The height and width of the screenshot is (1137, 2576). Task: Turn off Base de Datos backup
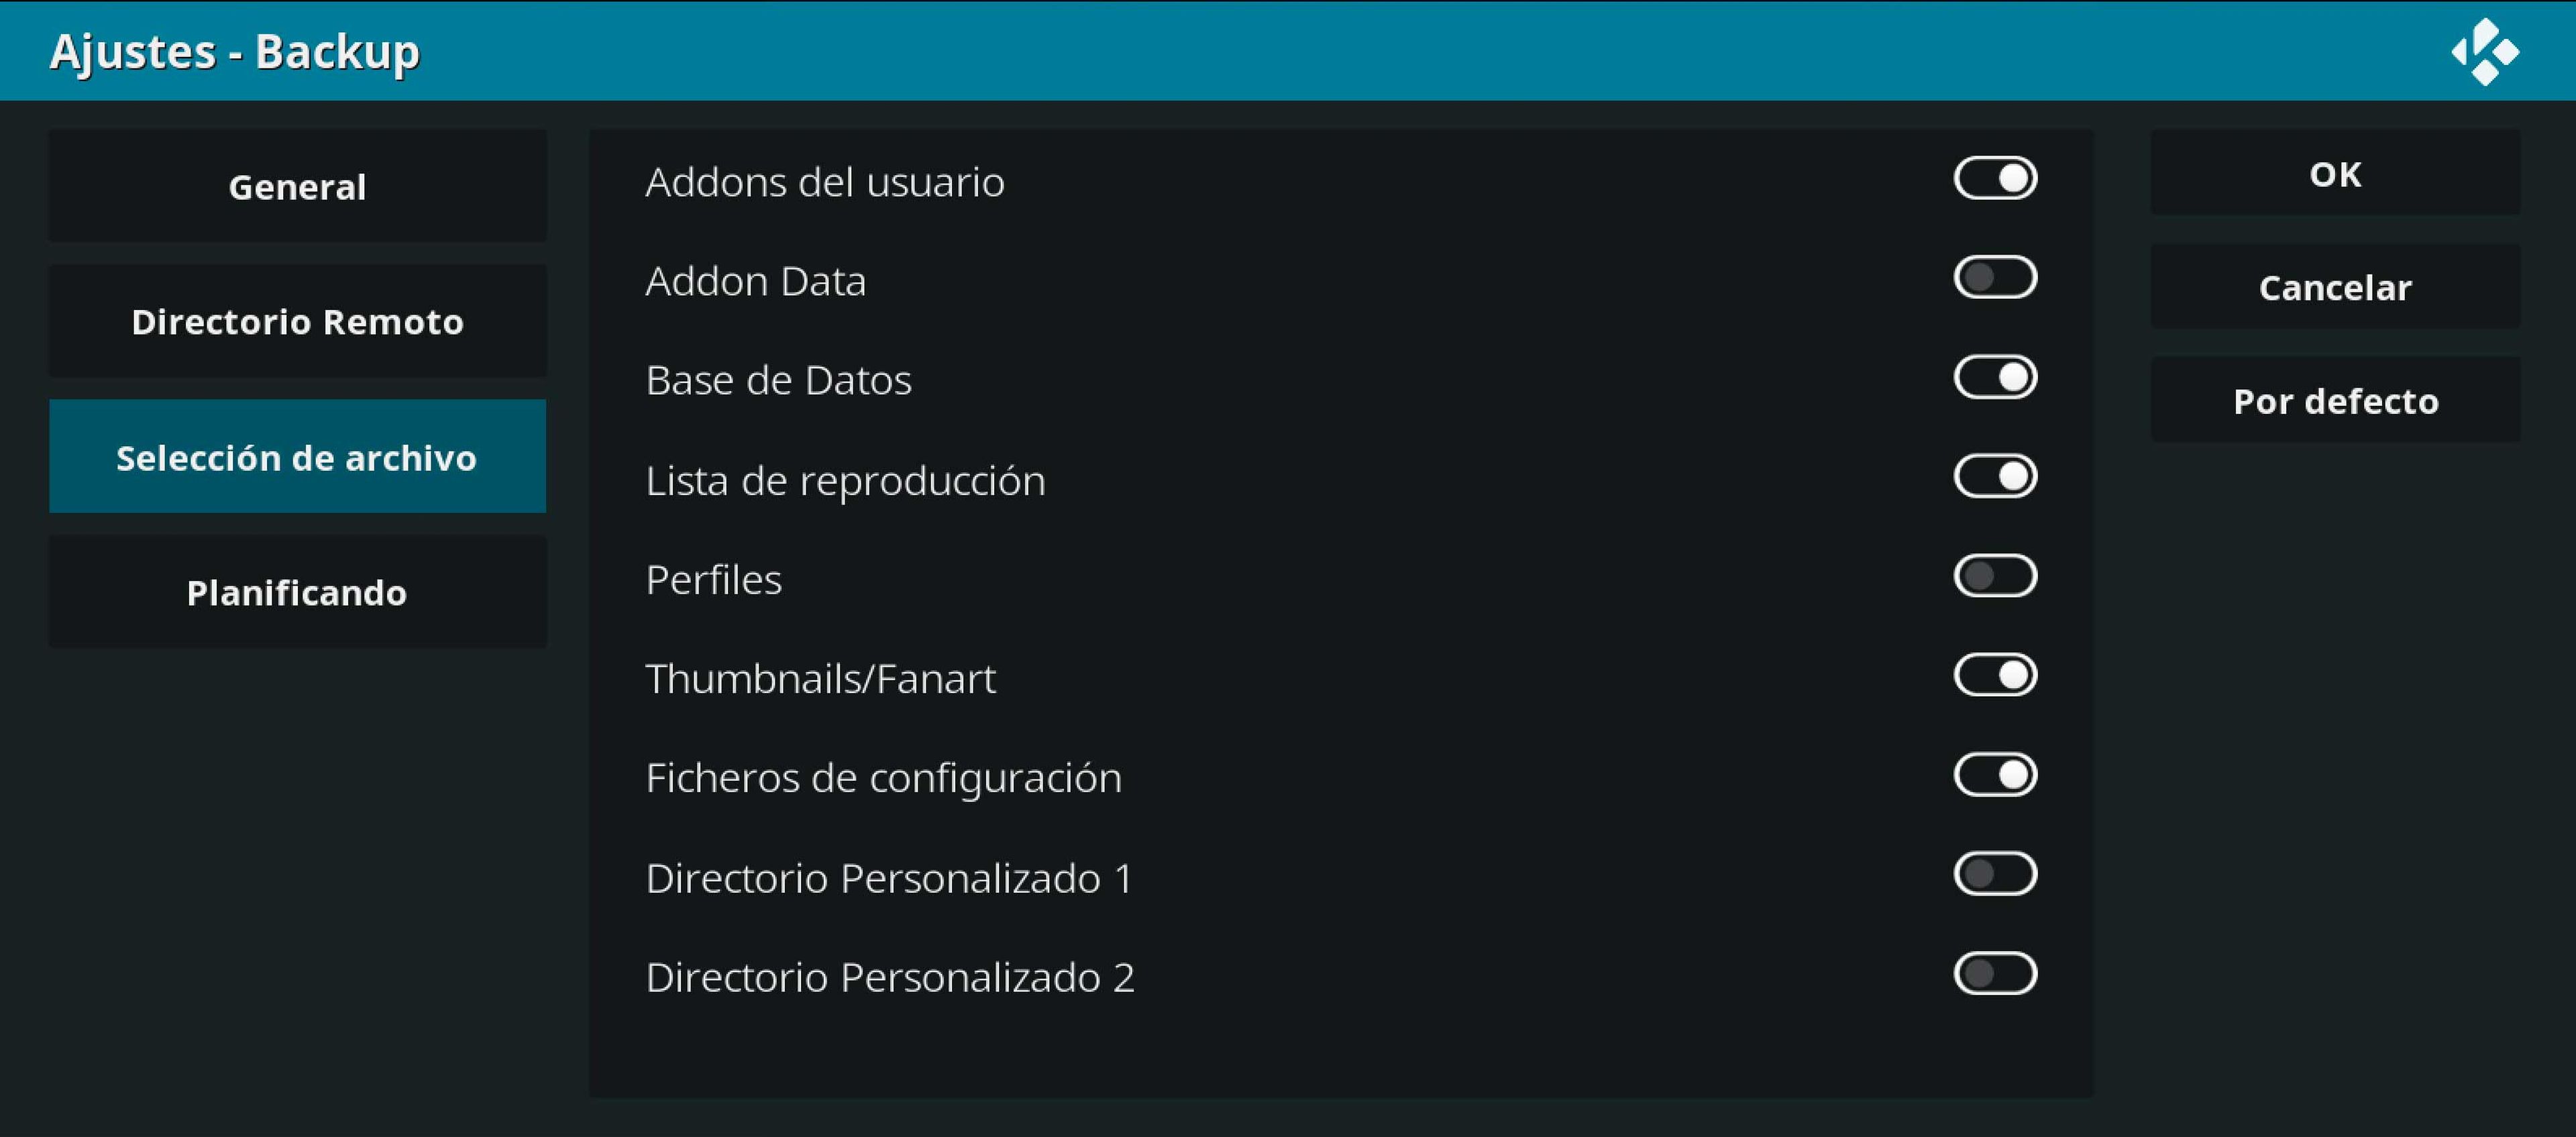(1996, 377)
